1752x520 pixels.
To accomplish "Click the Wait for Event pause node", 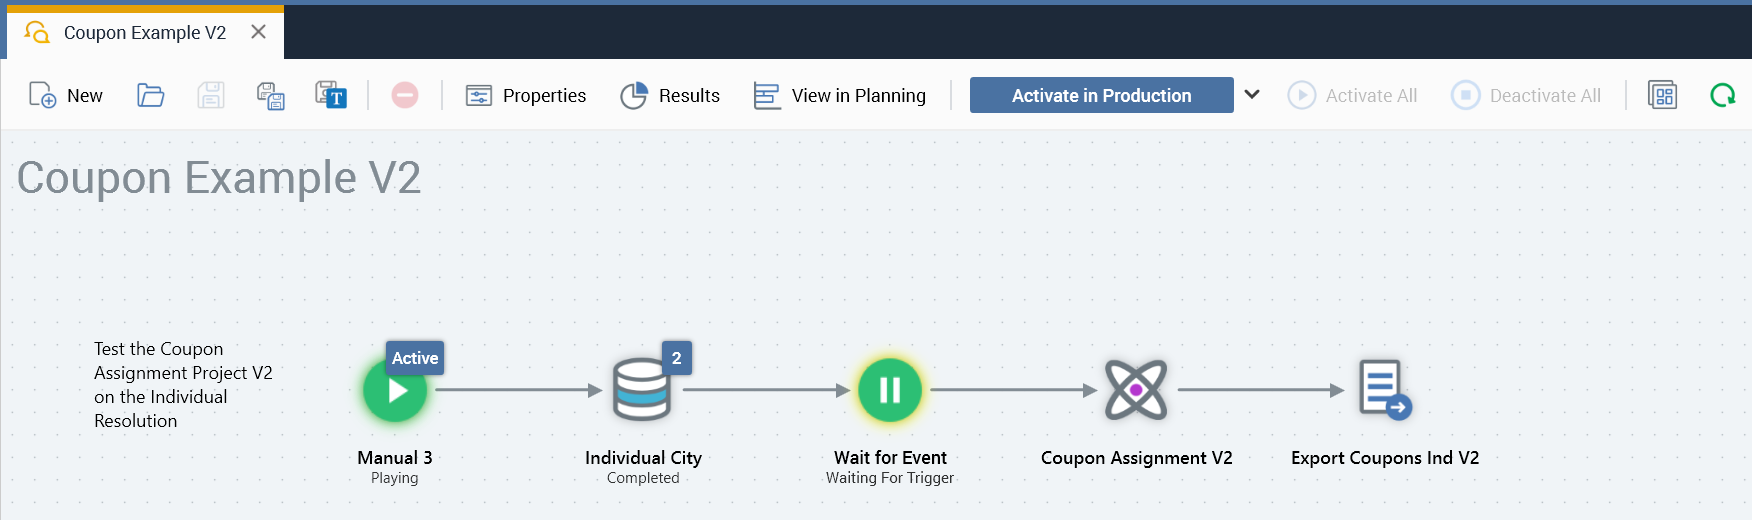I will [890, 390].
